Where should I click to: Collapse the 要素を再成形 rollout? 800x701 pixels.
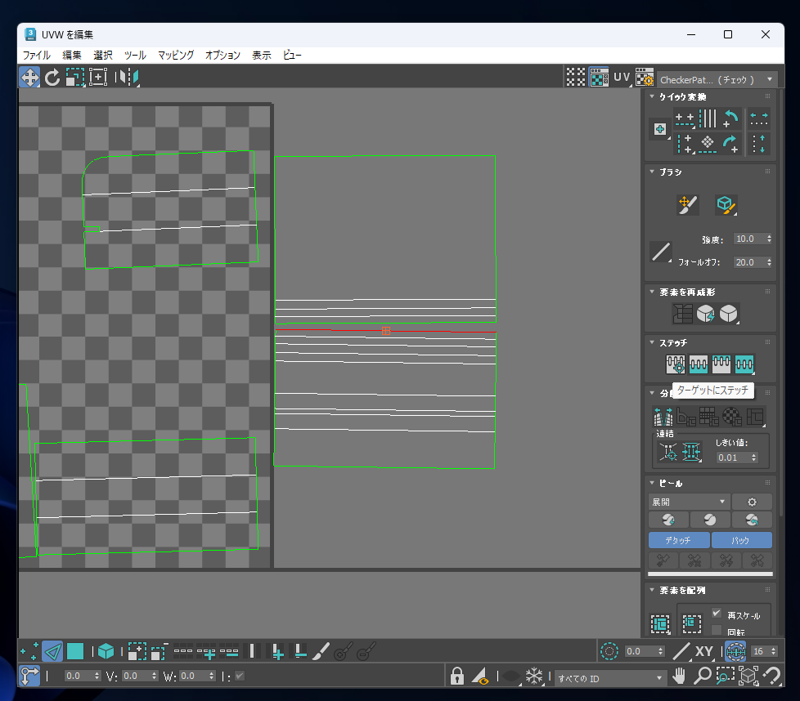(x=652, y=292)
